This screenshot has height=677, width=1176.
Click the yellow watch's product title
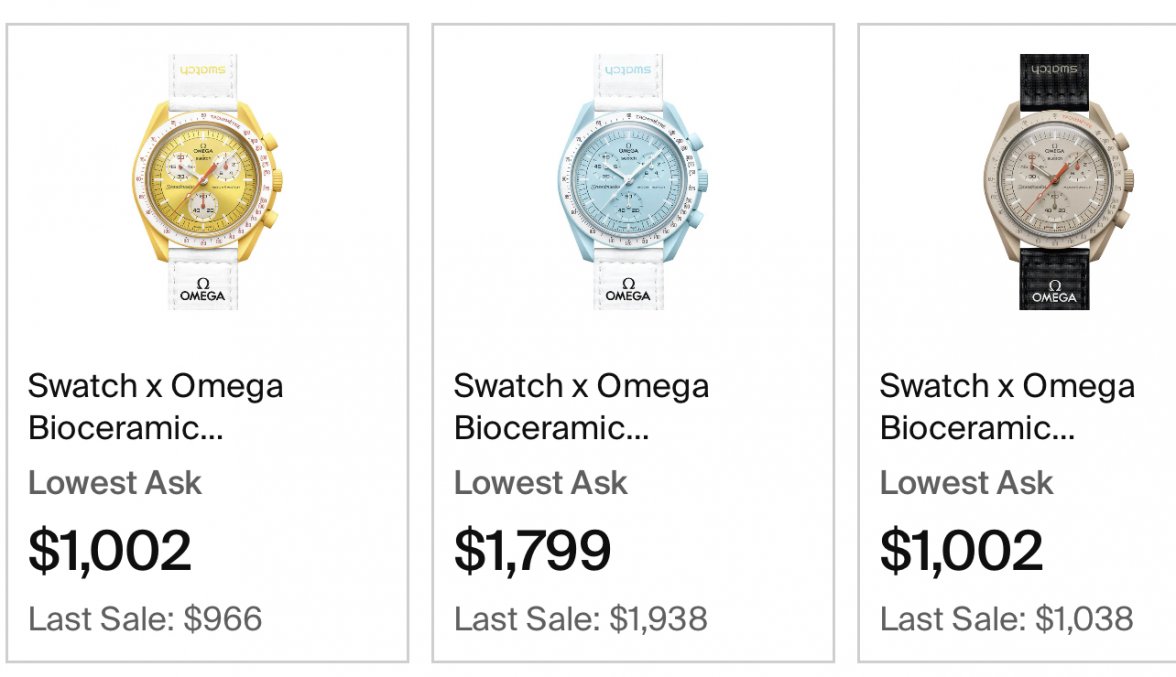156,406
